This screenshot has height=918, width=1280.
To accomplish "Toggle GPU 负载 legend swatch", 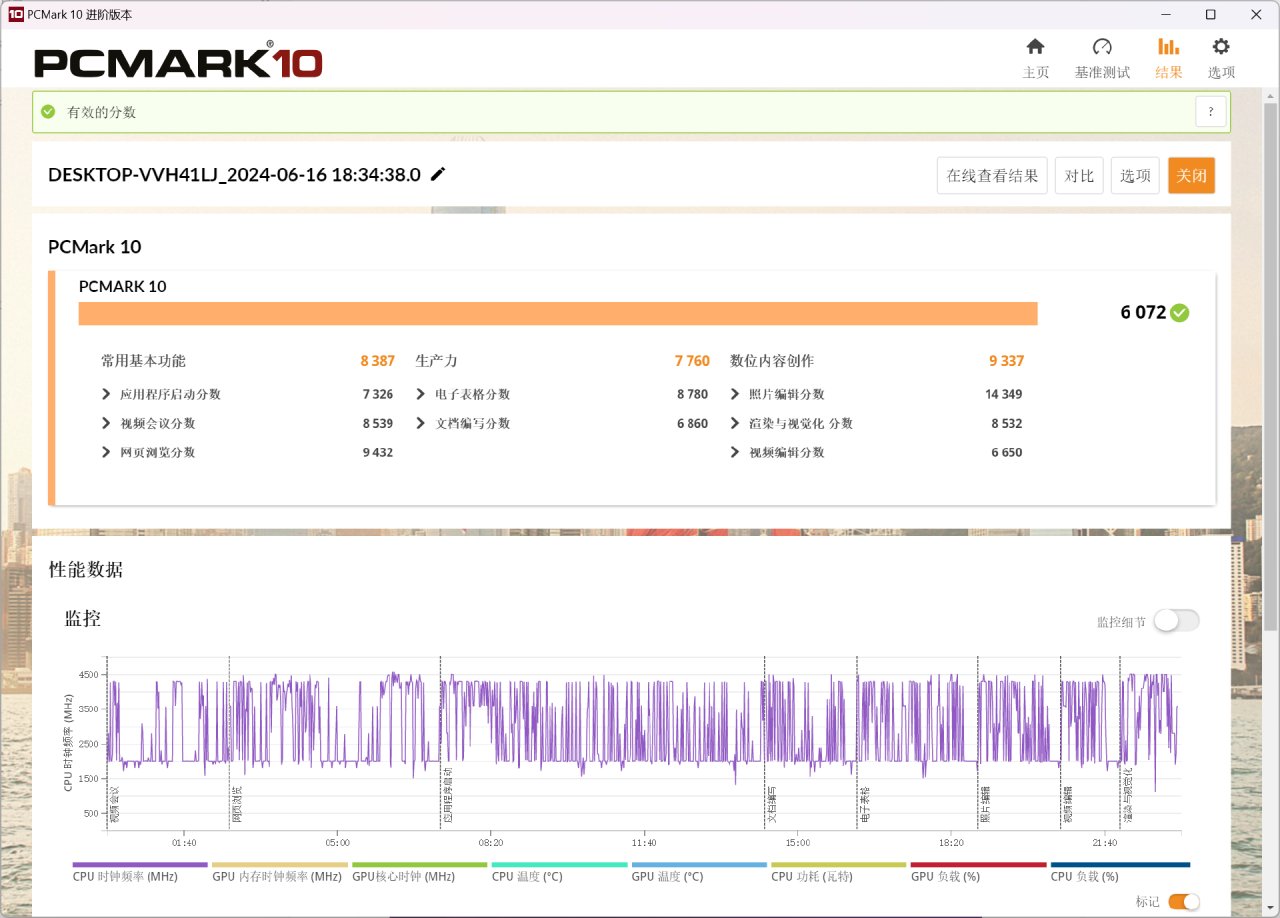I will coord(978,864).
